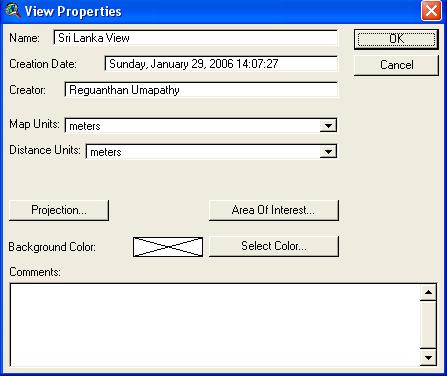Open the Map Units dropdown arrow
This screenshot has width=447, height=376.
[x=328, y=126]
